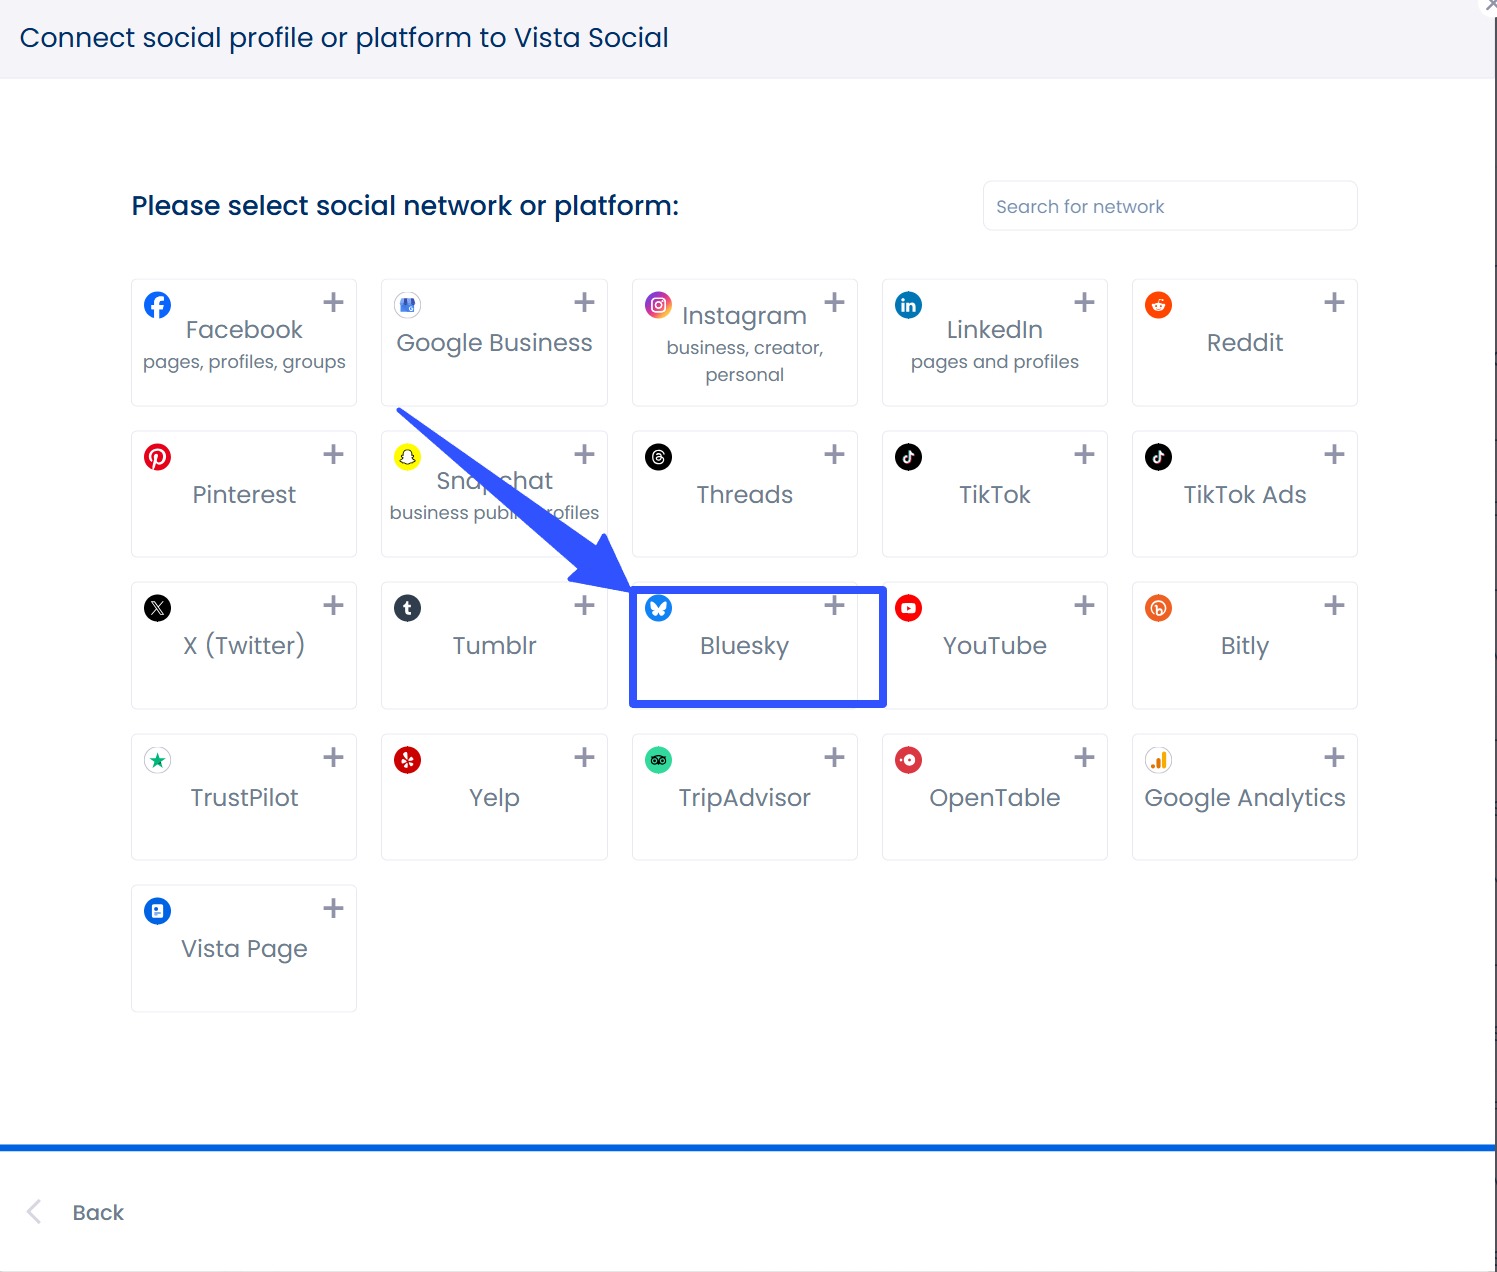Choose the Snapchat network icon

pos(407,457)
